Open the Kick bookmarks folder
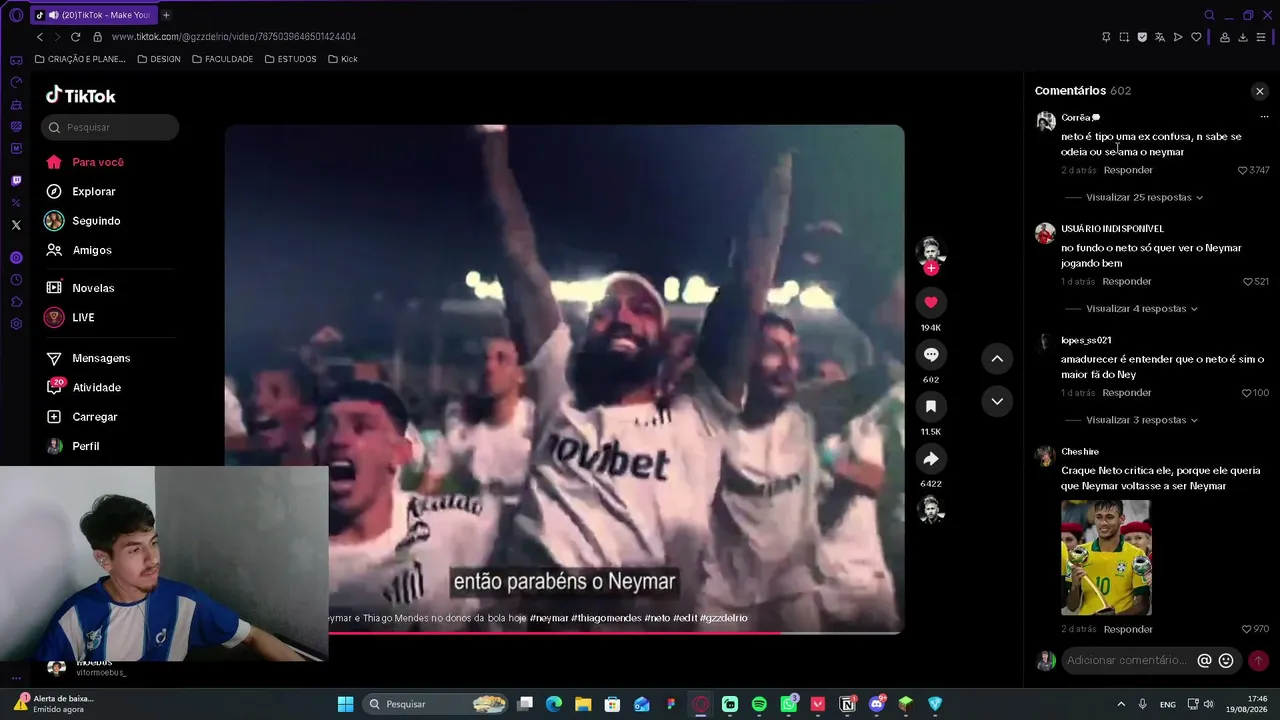Image resolution: width=1280 pixels, height=720 pixels. pyautogui.click(x=343, y=59)
